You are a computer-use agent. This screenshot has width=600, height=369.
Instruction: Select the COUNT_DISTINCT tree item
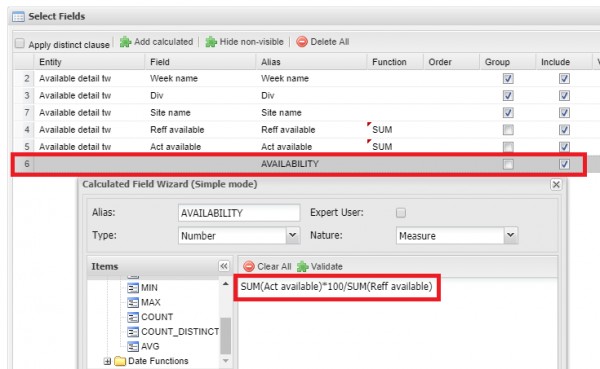click(180, 331)
